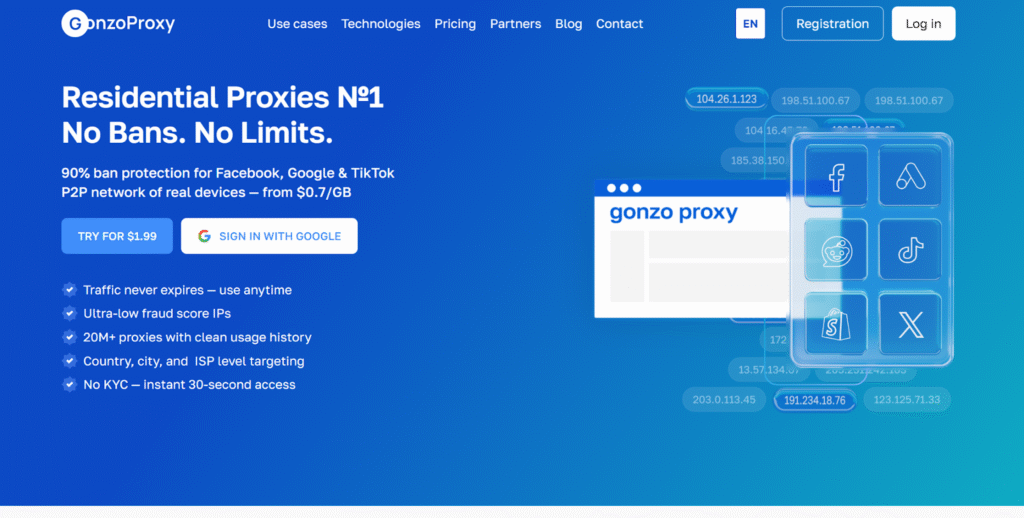Click the Google logo on sign-in button
The image size is (1024, 518).
pos(204,236)
